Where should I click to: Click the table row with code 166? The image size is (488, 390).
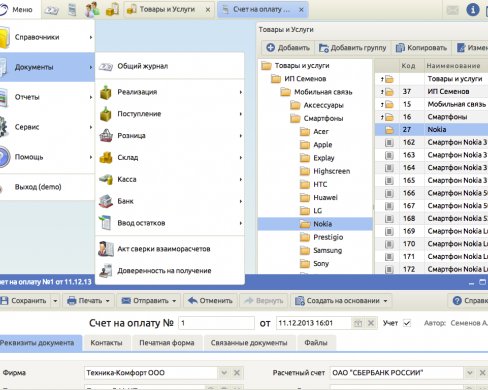coord(432,193)
